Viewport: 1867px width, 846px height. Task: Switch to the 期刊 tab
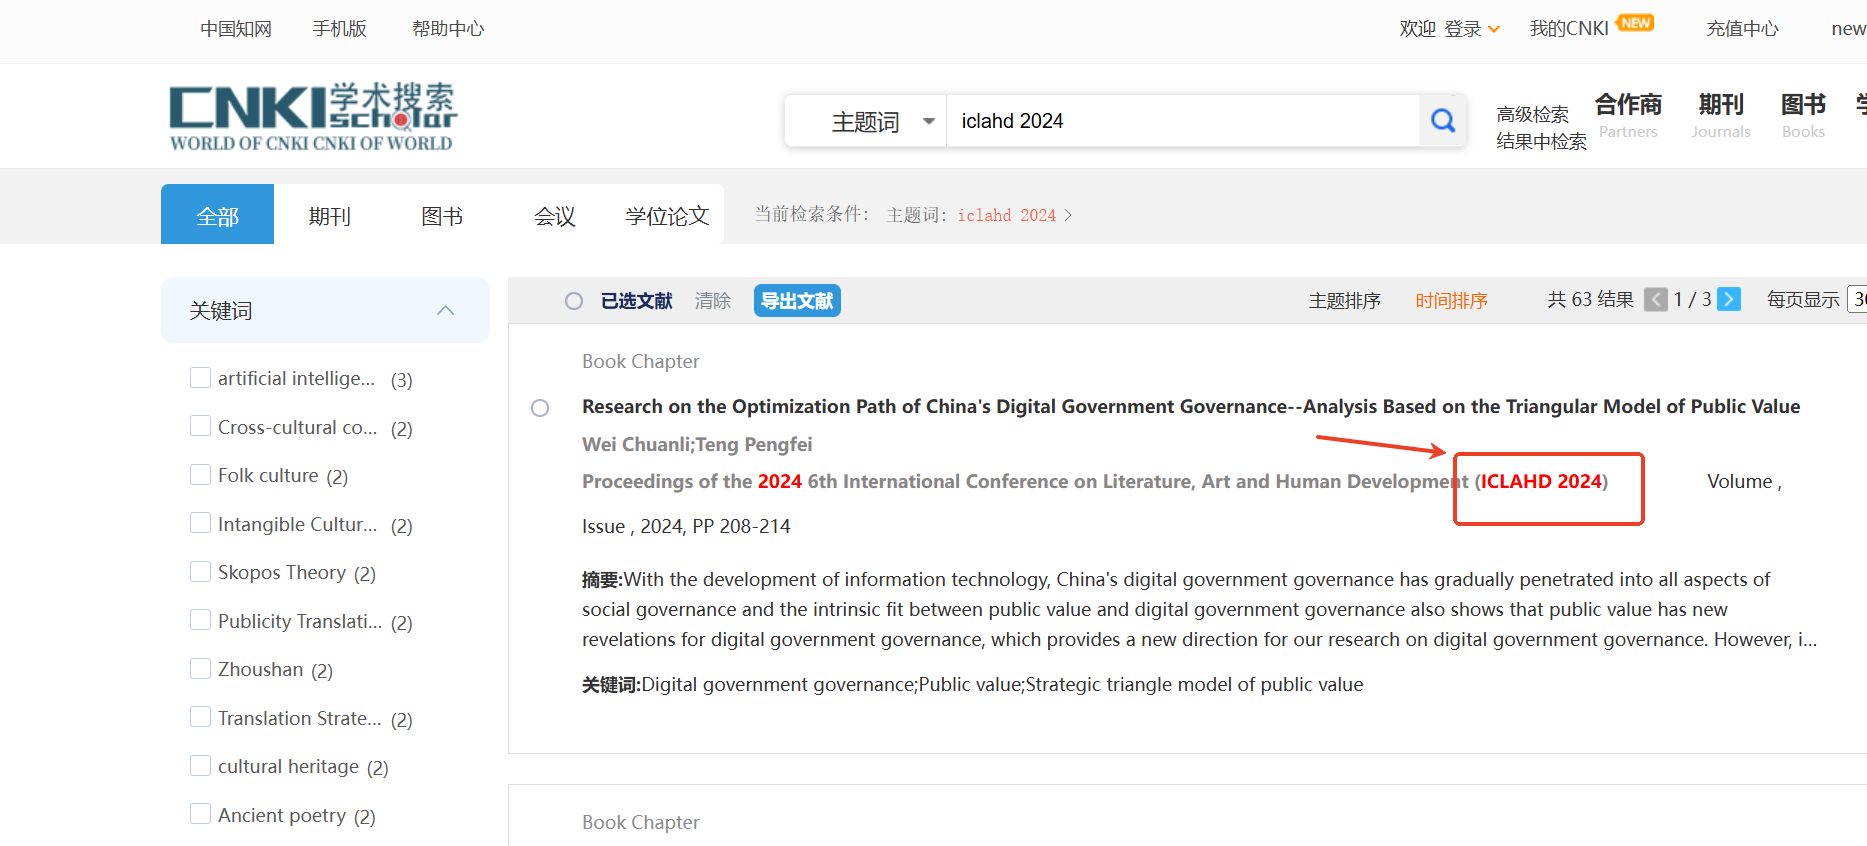(x=330, y=216)
